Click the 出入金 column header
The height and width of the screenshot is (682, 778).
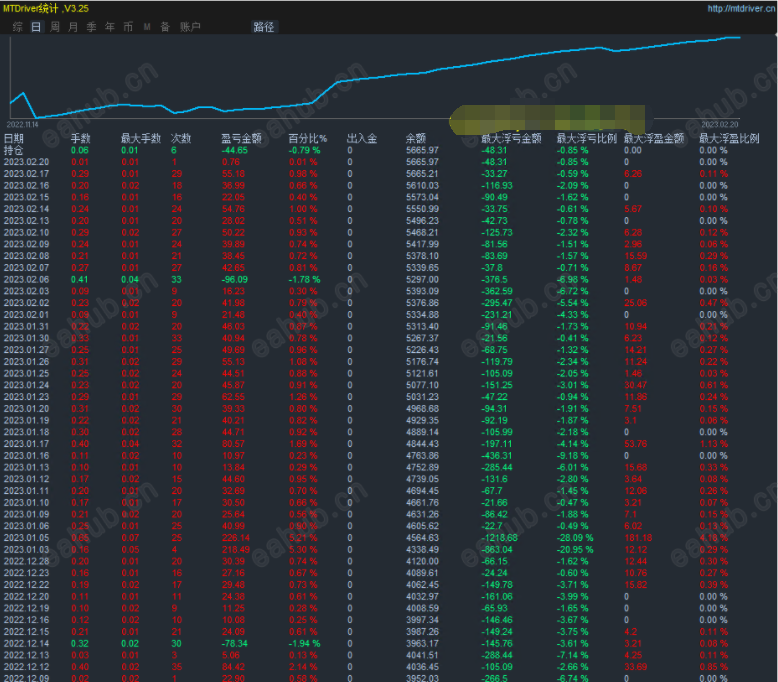coord(362,138)
